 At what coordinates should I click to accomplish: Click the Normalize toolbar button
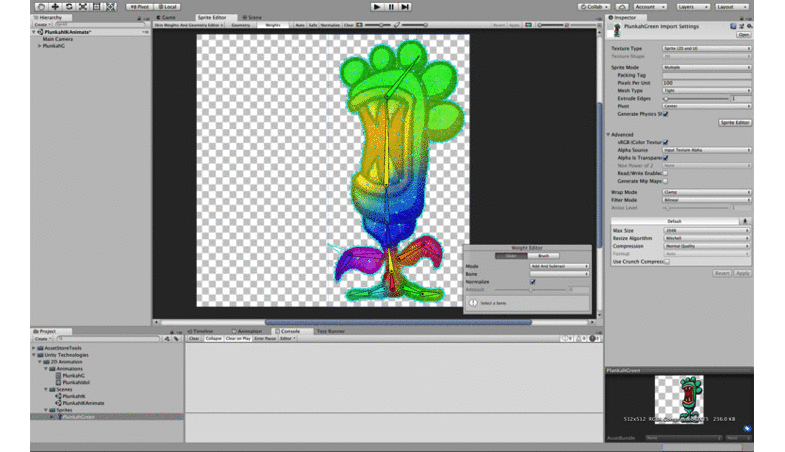(x=330, y=25)
